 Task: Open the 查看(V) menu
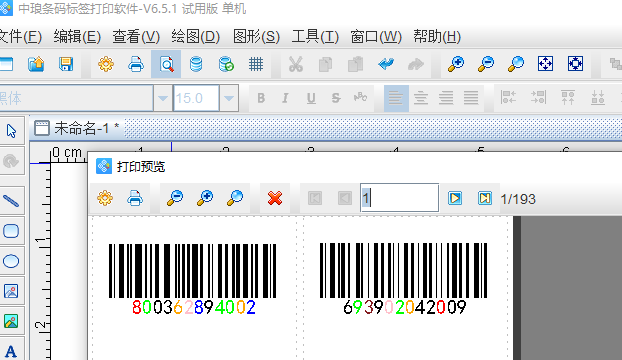click(x=136, y=37)
